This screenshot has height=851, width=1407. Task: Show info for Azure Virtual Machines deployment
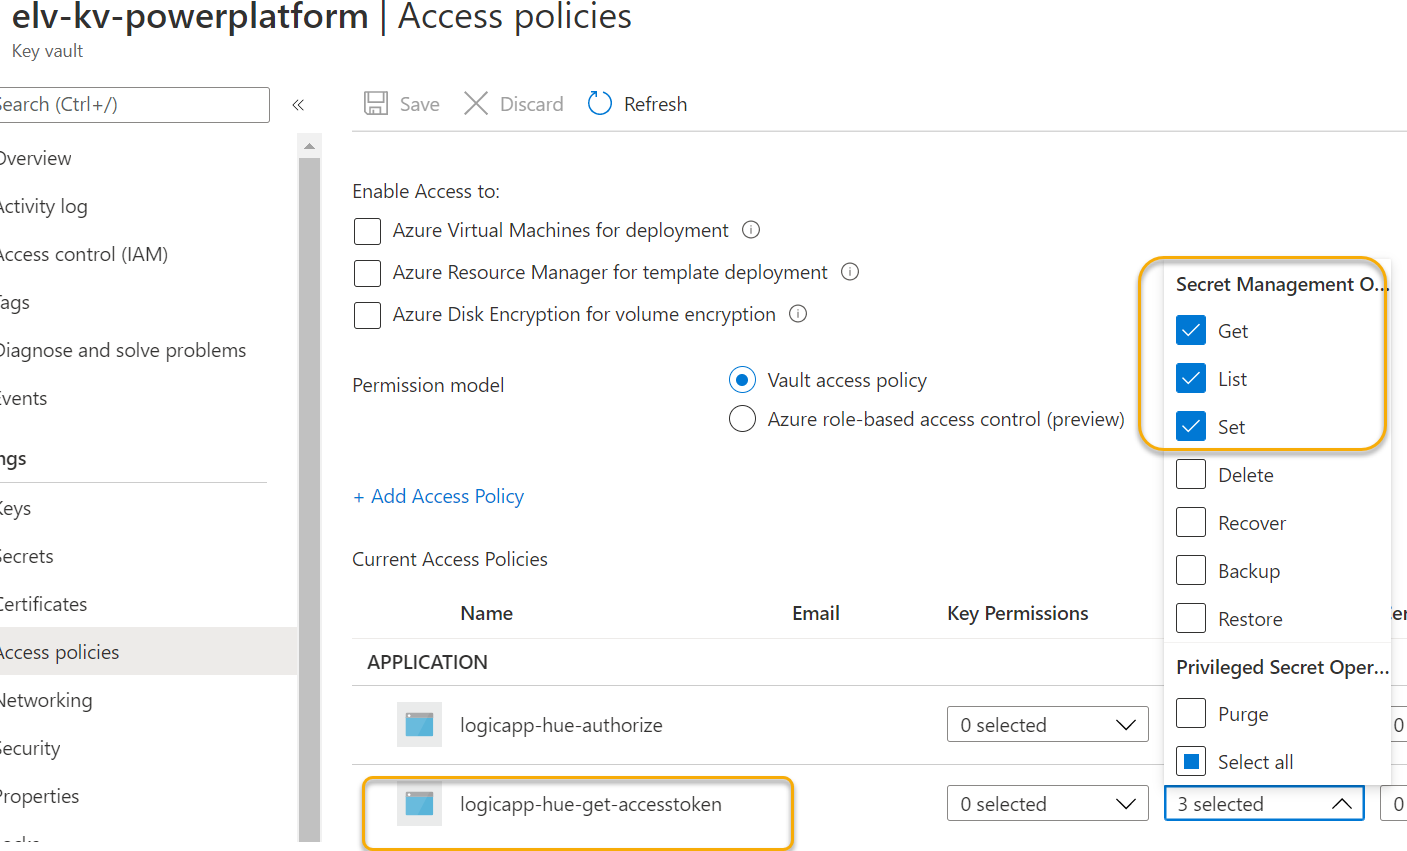point(751,230)
